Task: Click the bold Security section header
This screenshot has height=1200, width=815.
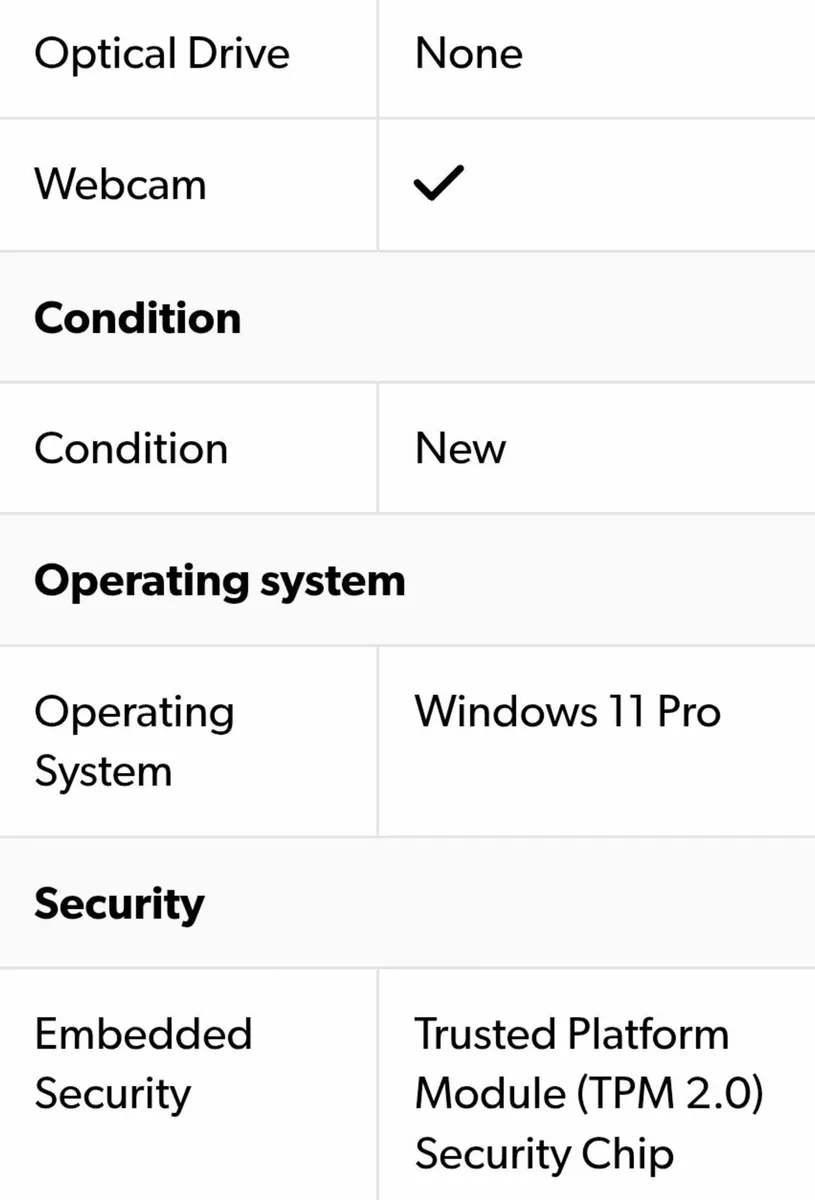Action: (x=119, y=904)
